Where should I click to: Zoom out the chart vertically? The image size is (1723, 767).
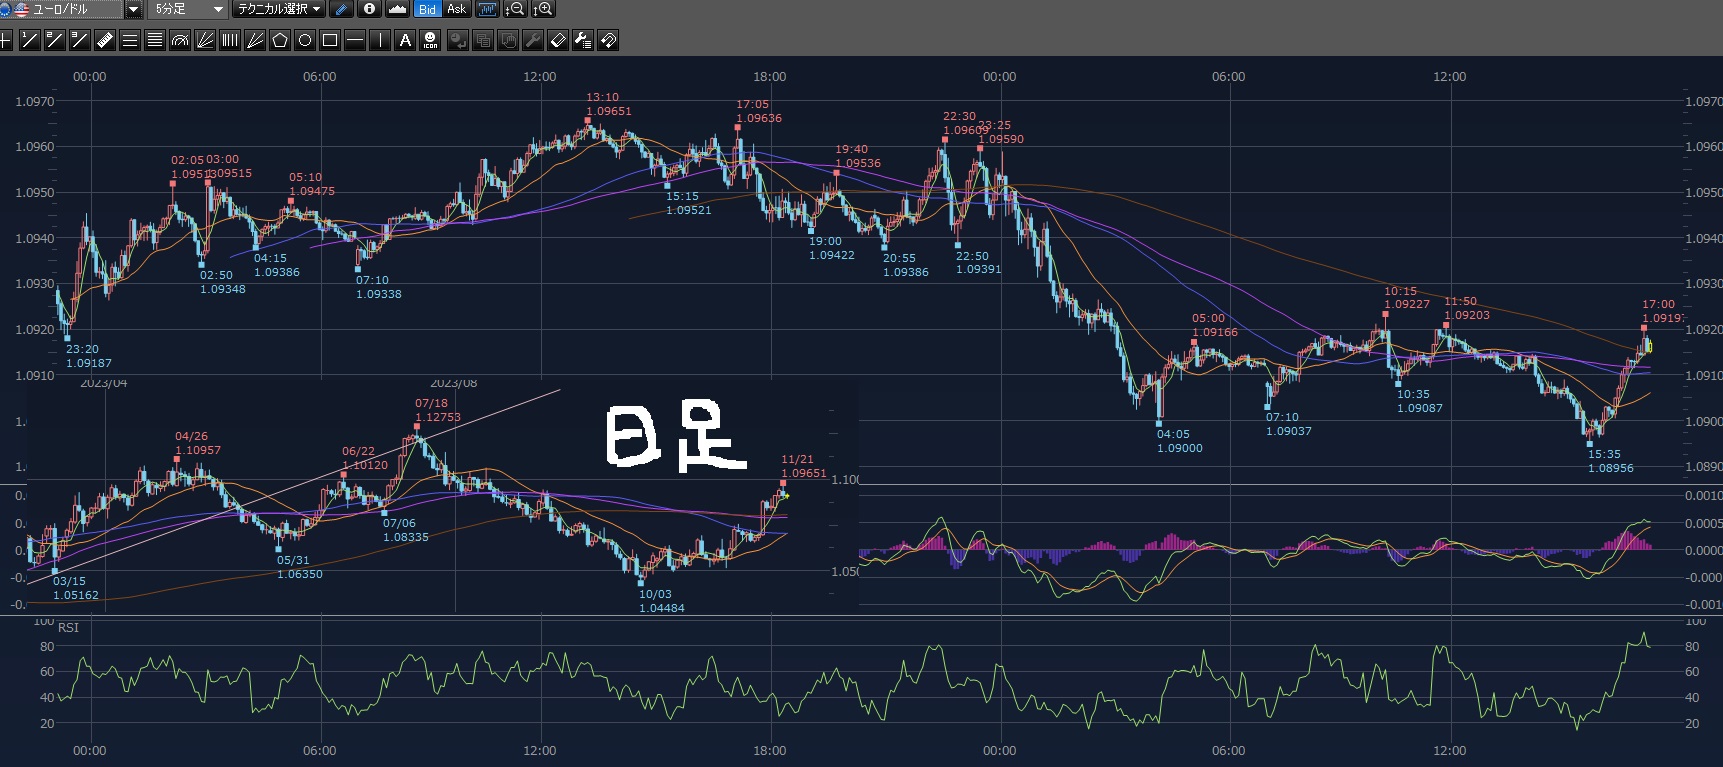pos(515,9)
